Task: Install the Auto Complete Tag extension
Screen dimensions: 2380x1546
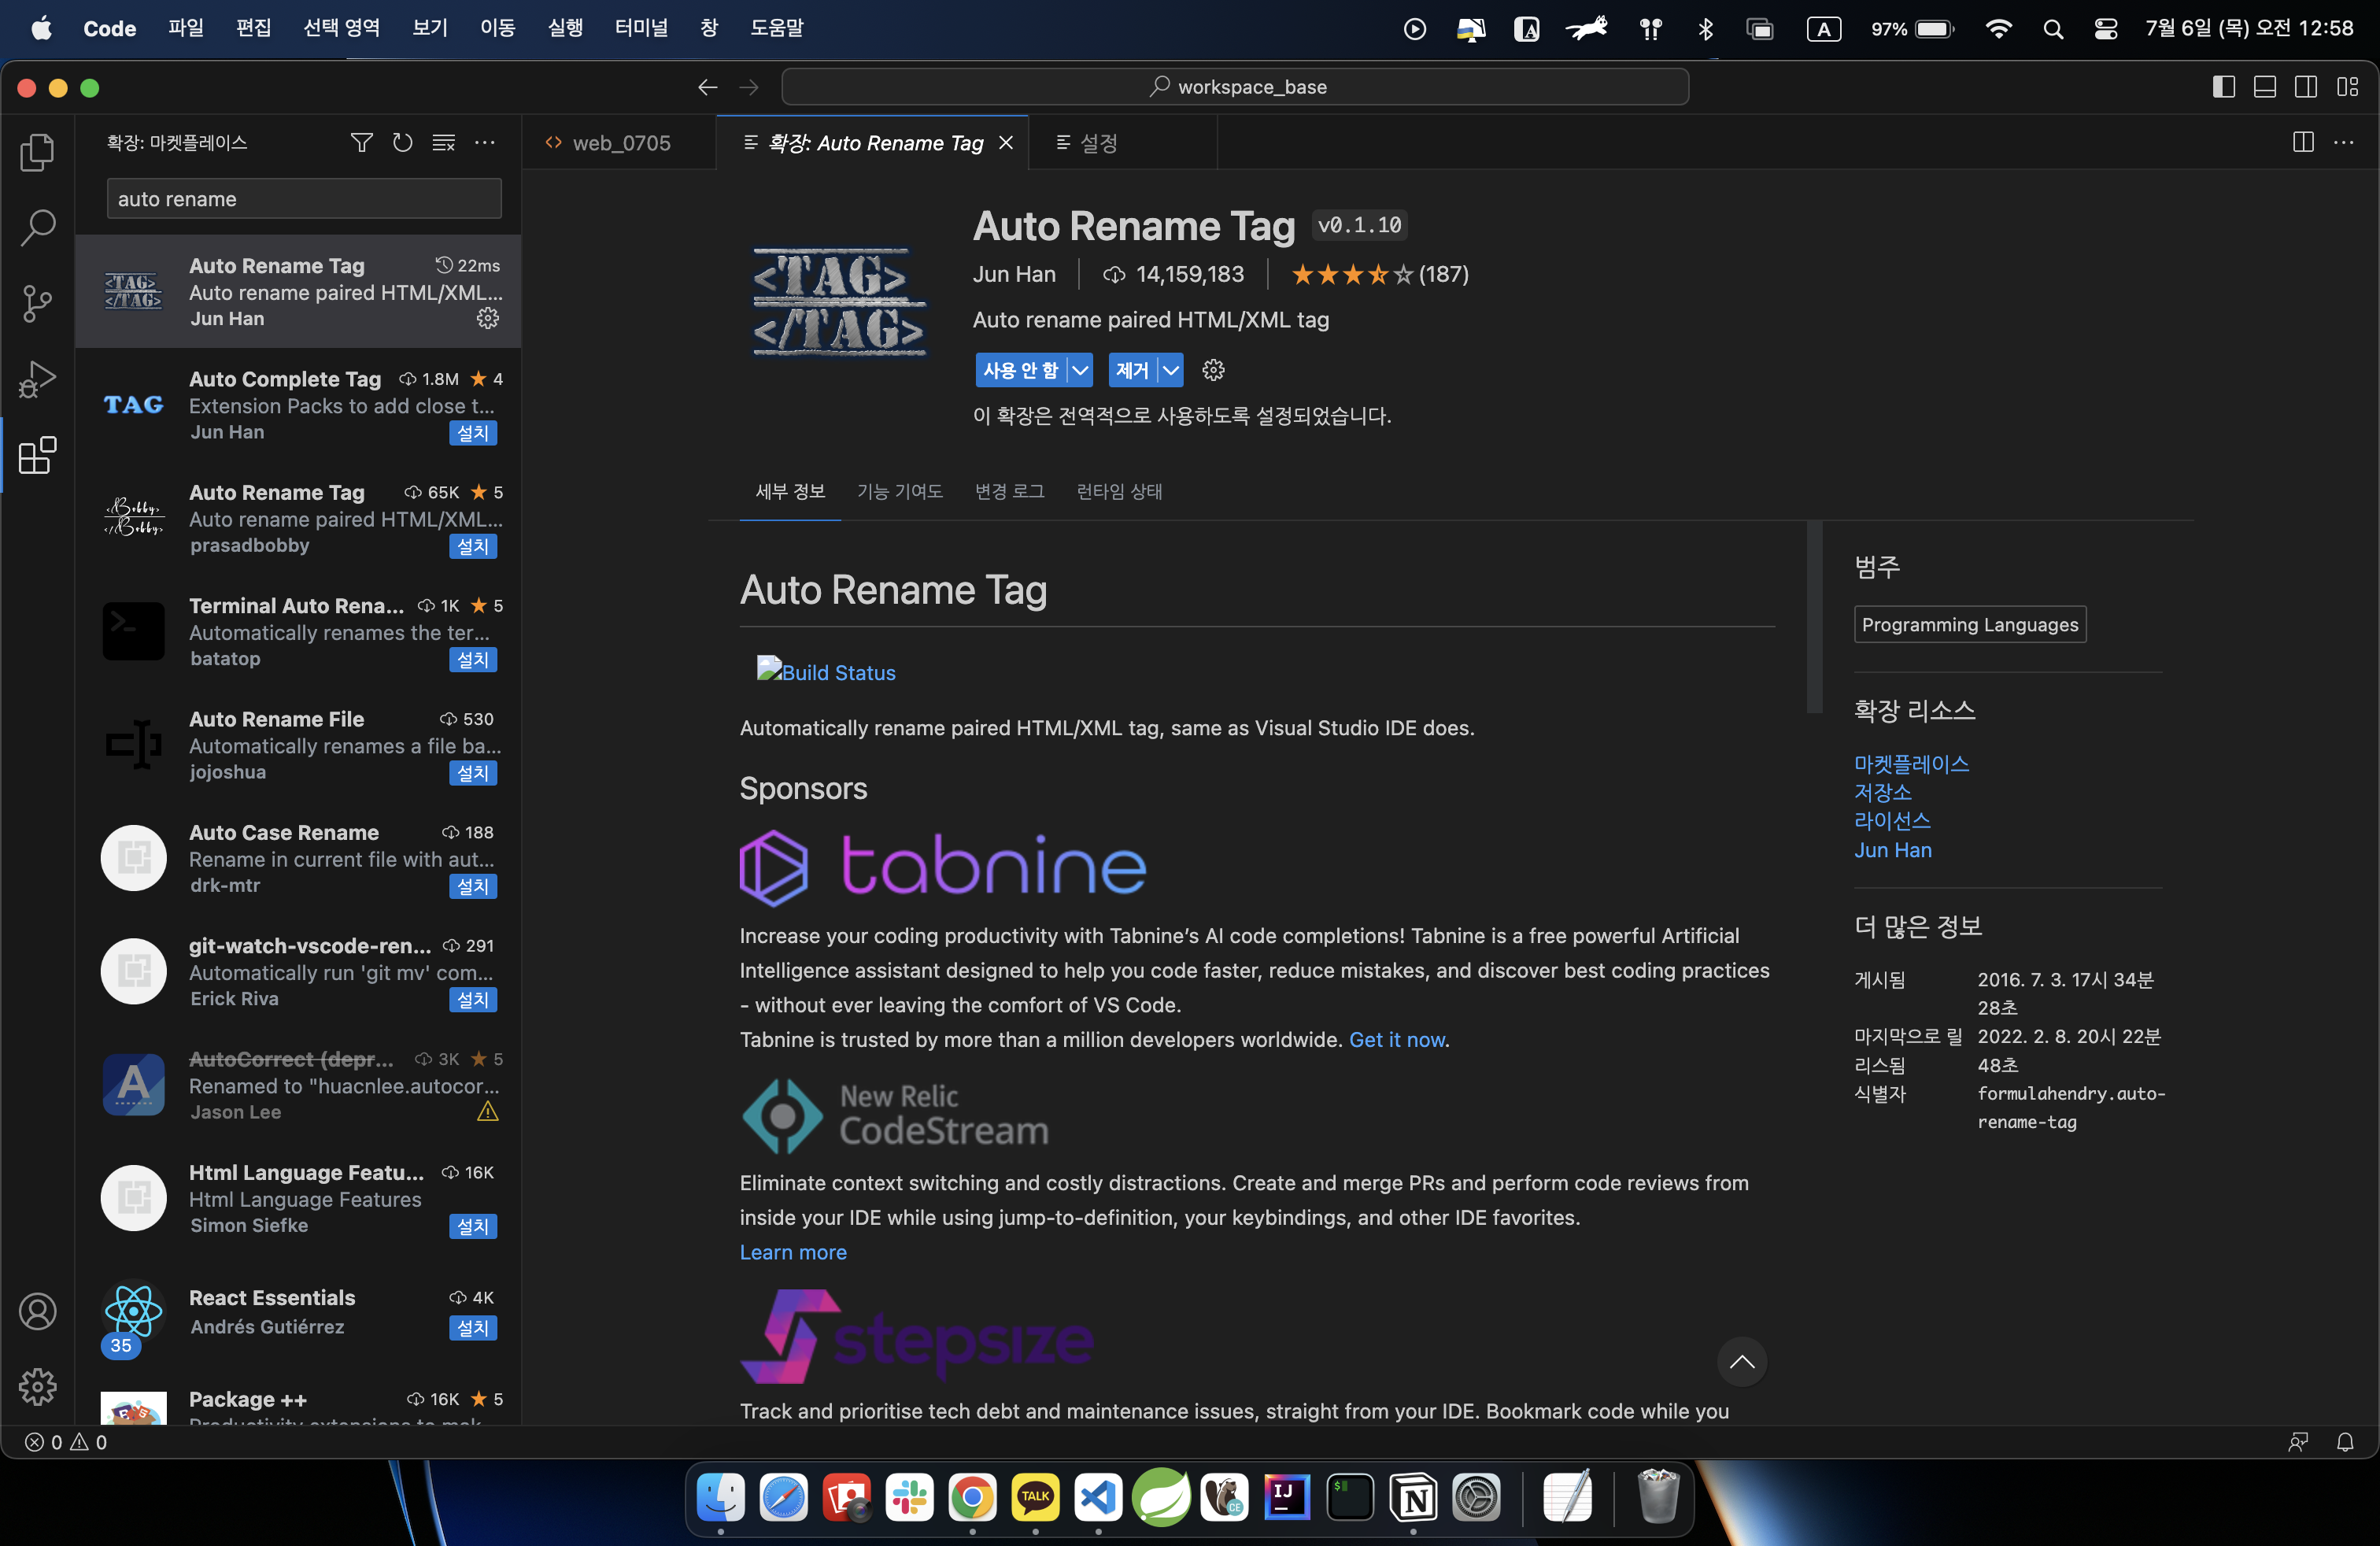Action: click(472, 433)
